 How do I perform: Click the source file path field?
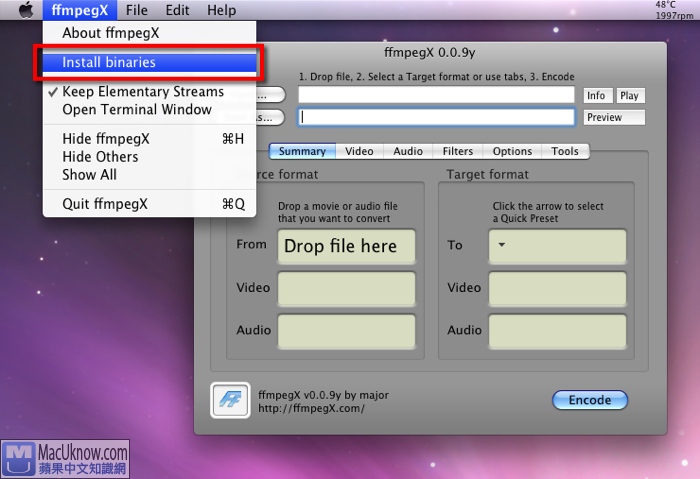tap(436, 95)
